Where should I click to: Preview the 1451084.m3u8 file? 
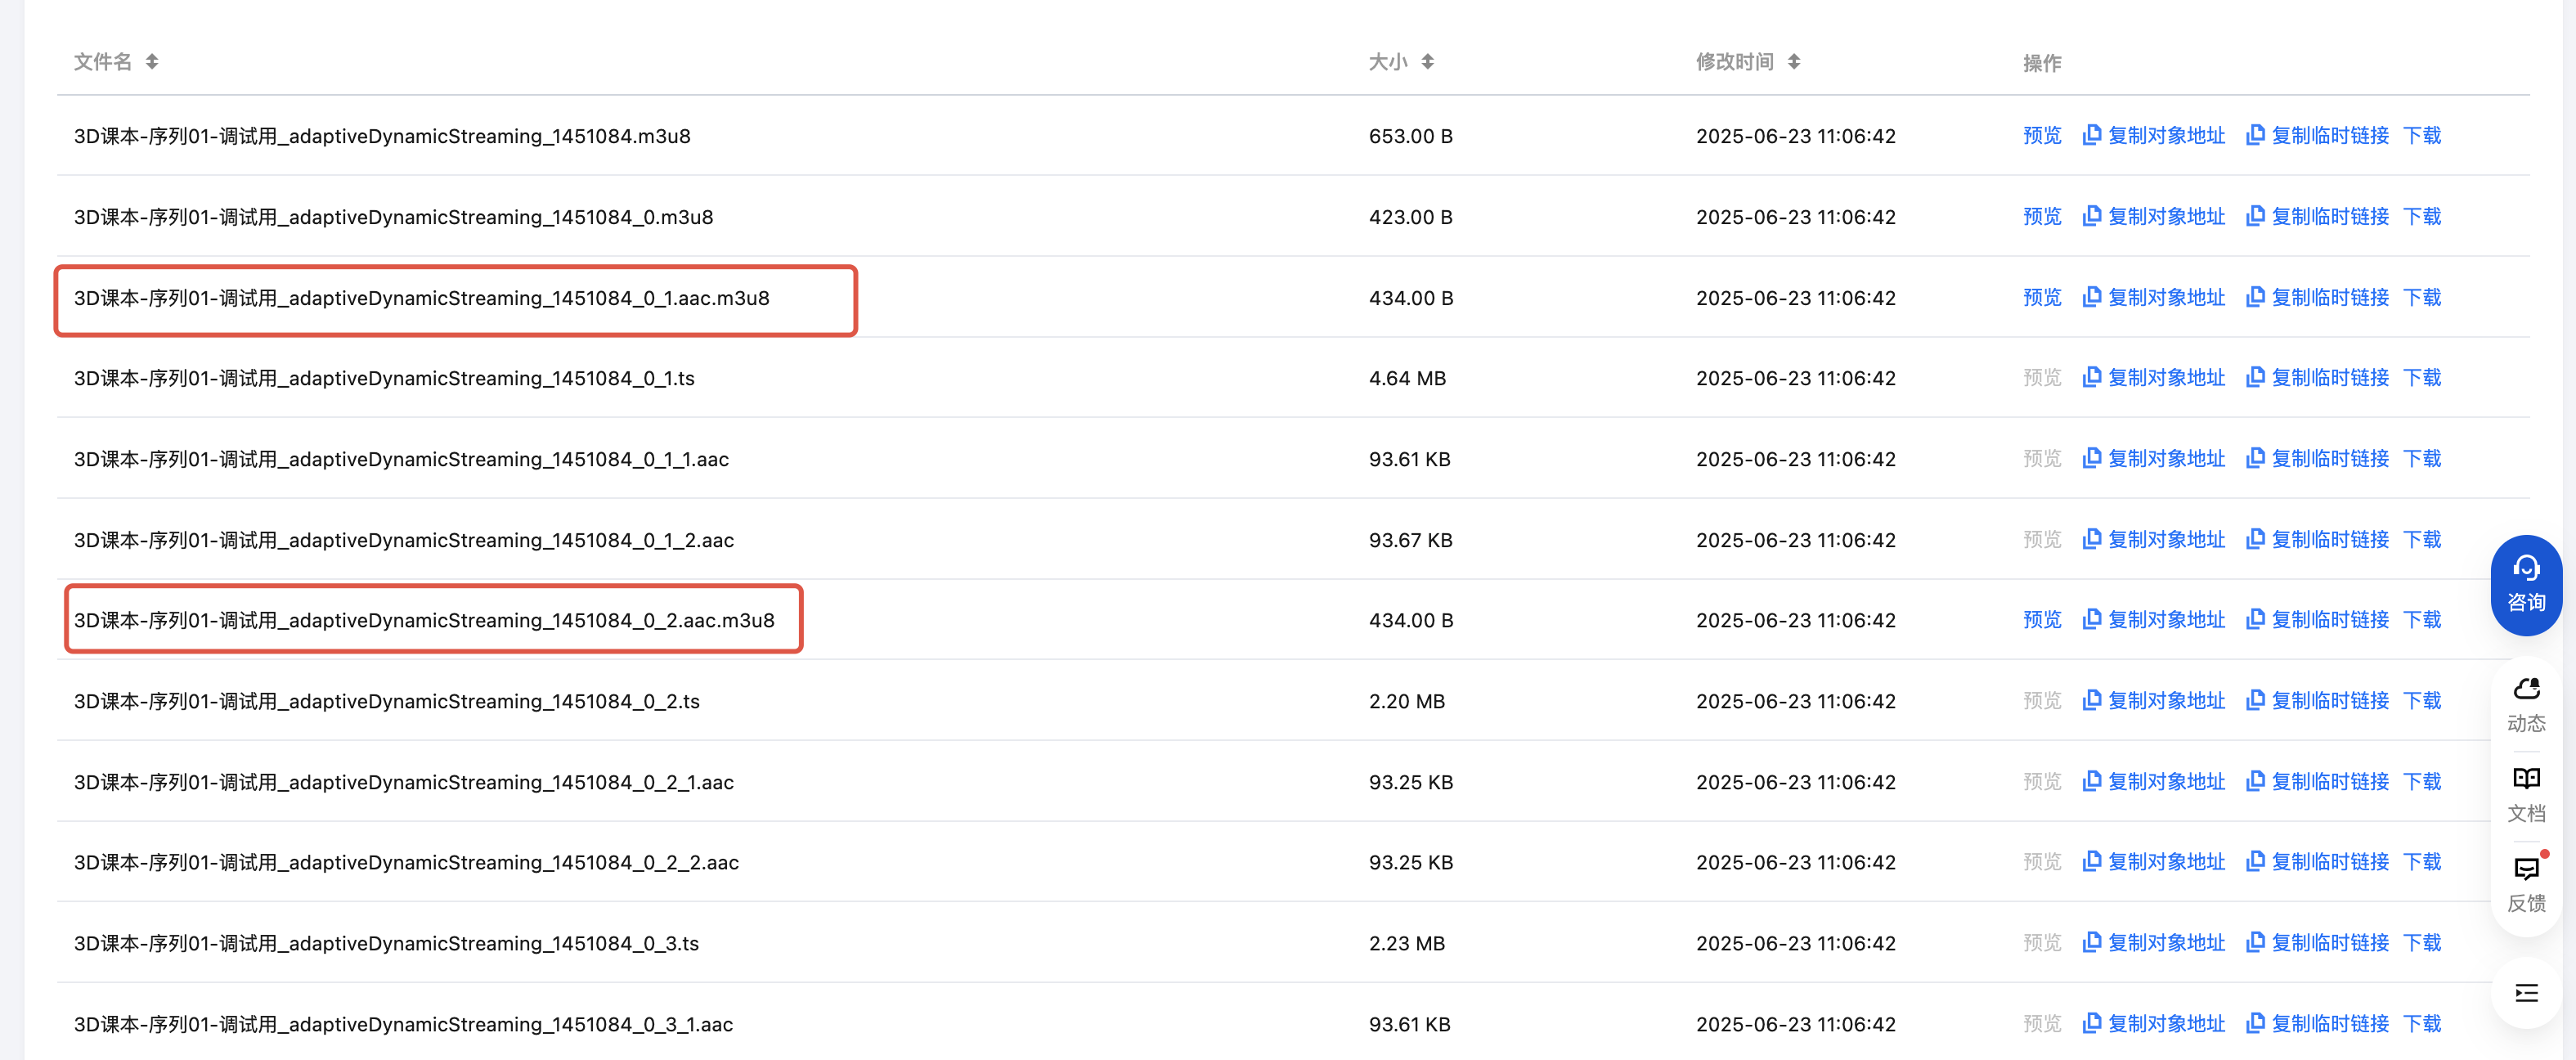click(x=2041, y=135)
